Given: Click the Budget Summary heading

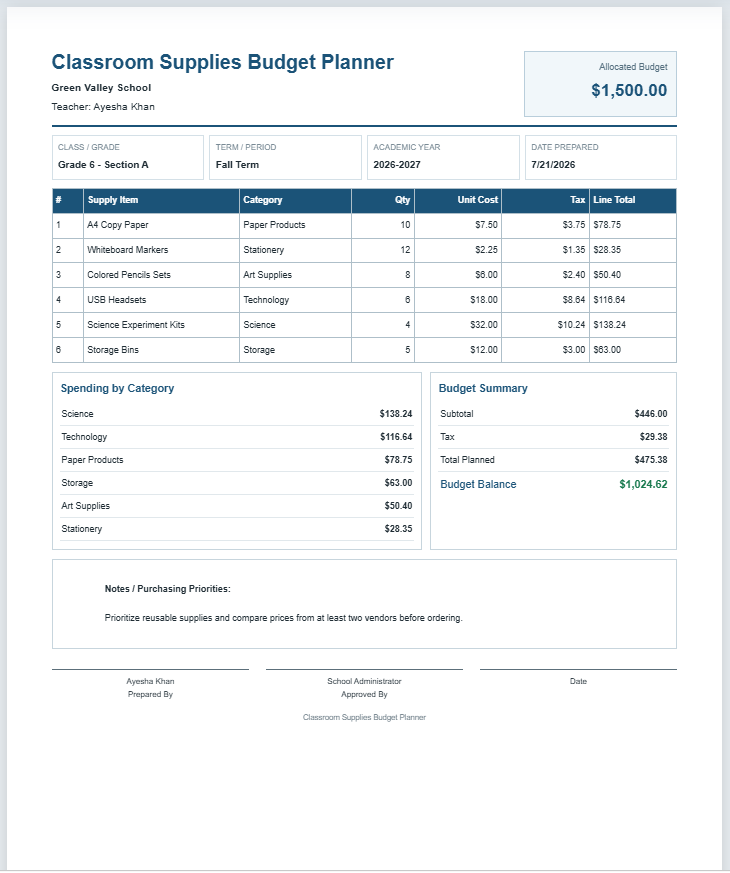Looking at the screenshot, I should click(x=483, y=389).
